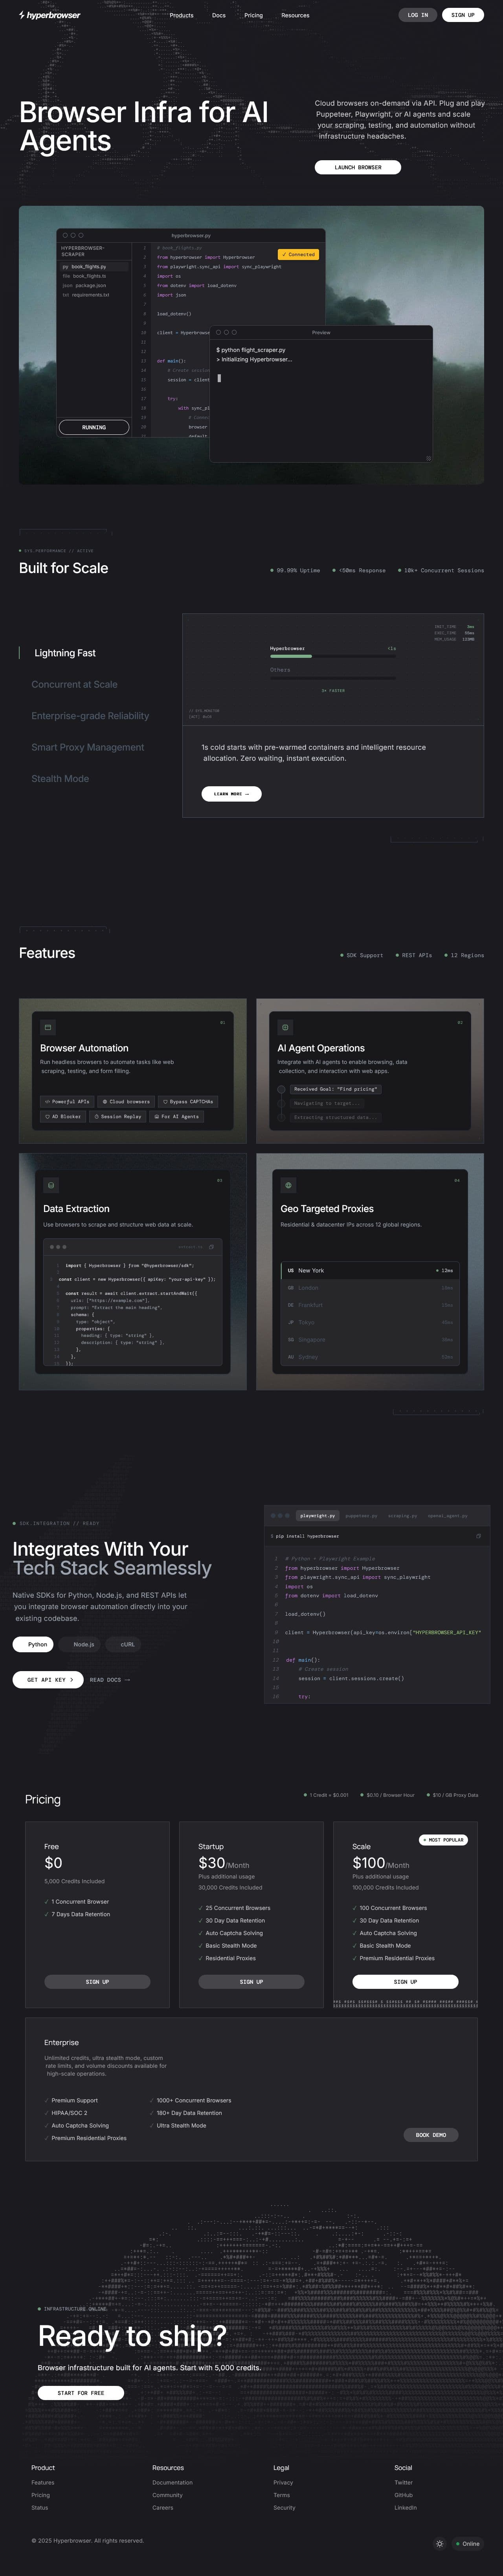Click the BOOK DEMO button

pyautogui.click(x=431, y=2134)
